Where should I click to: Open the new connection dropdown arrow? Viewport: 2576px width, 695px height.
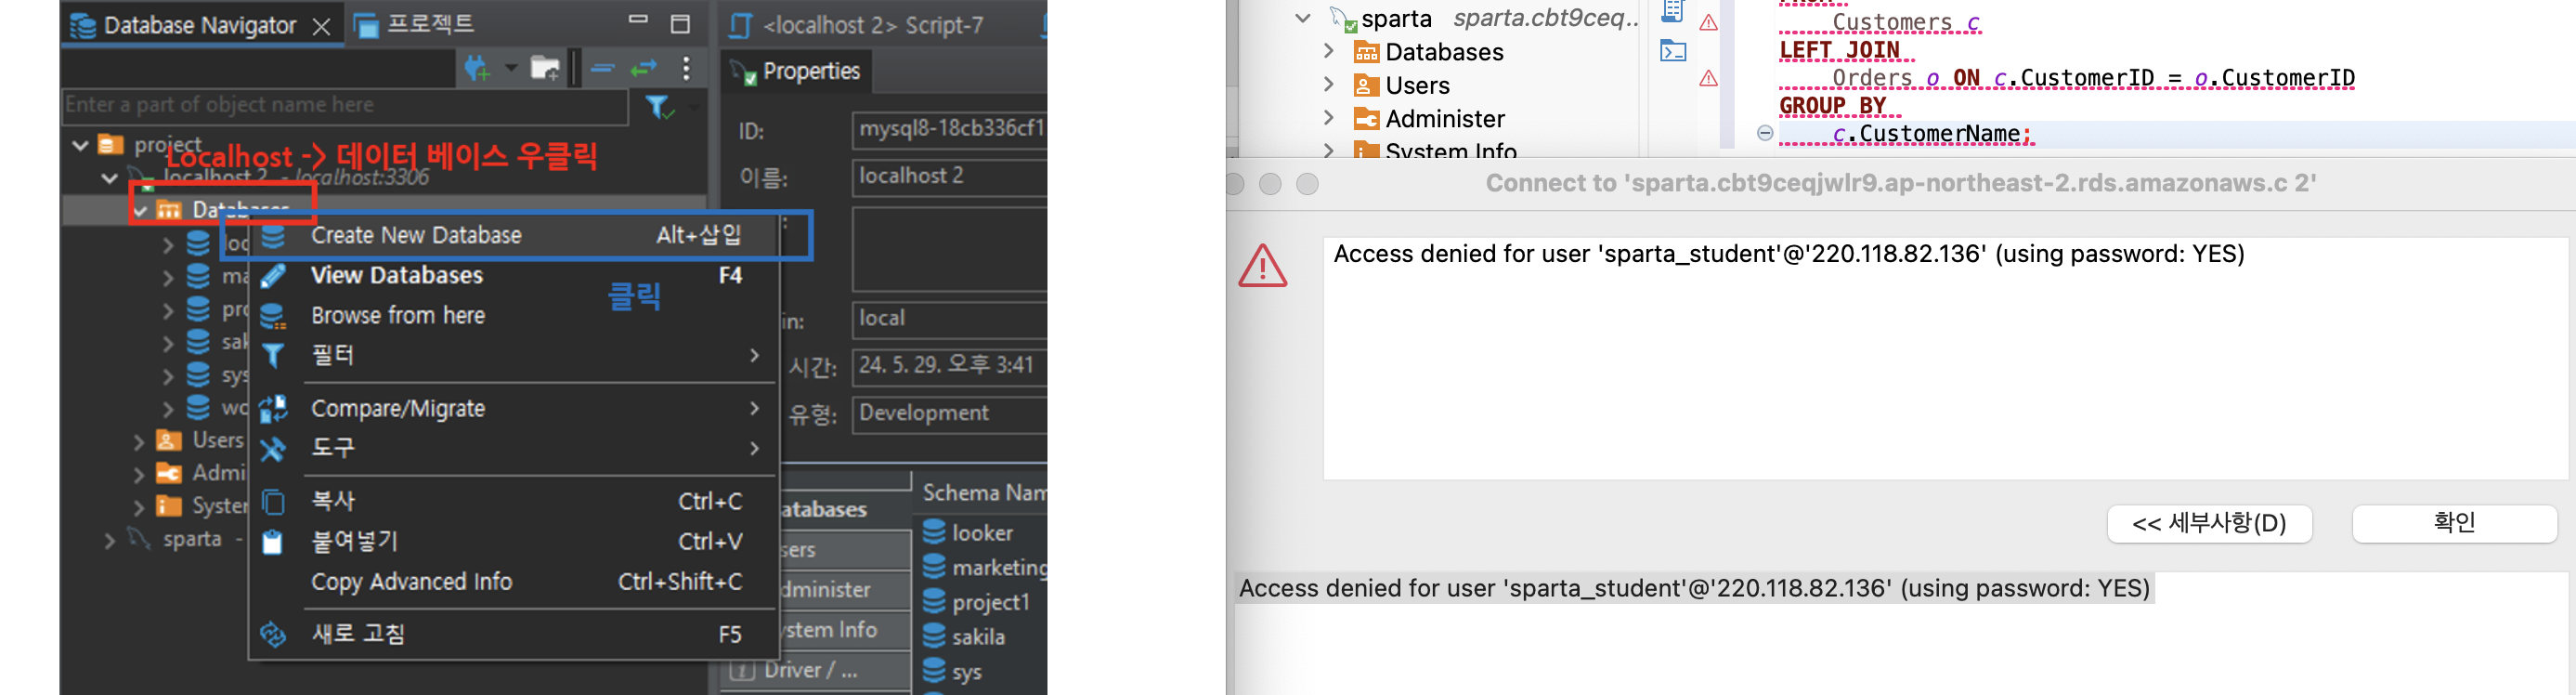point(511,68)
